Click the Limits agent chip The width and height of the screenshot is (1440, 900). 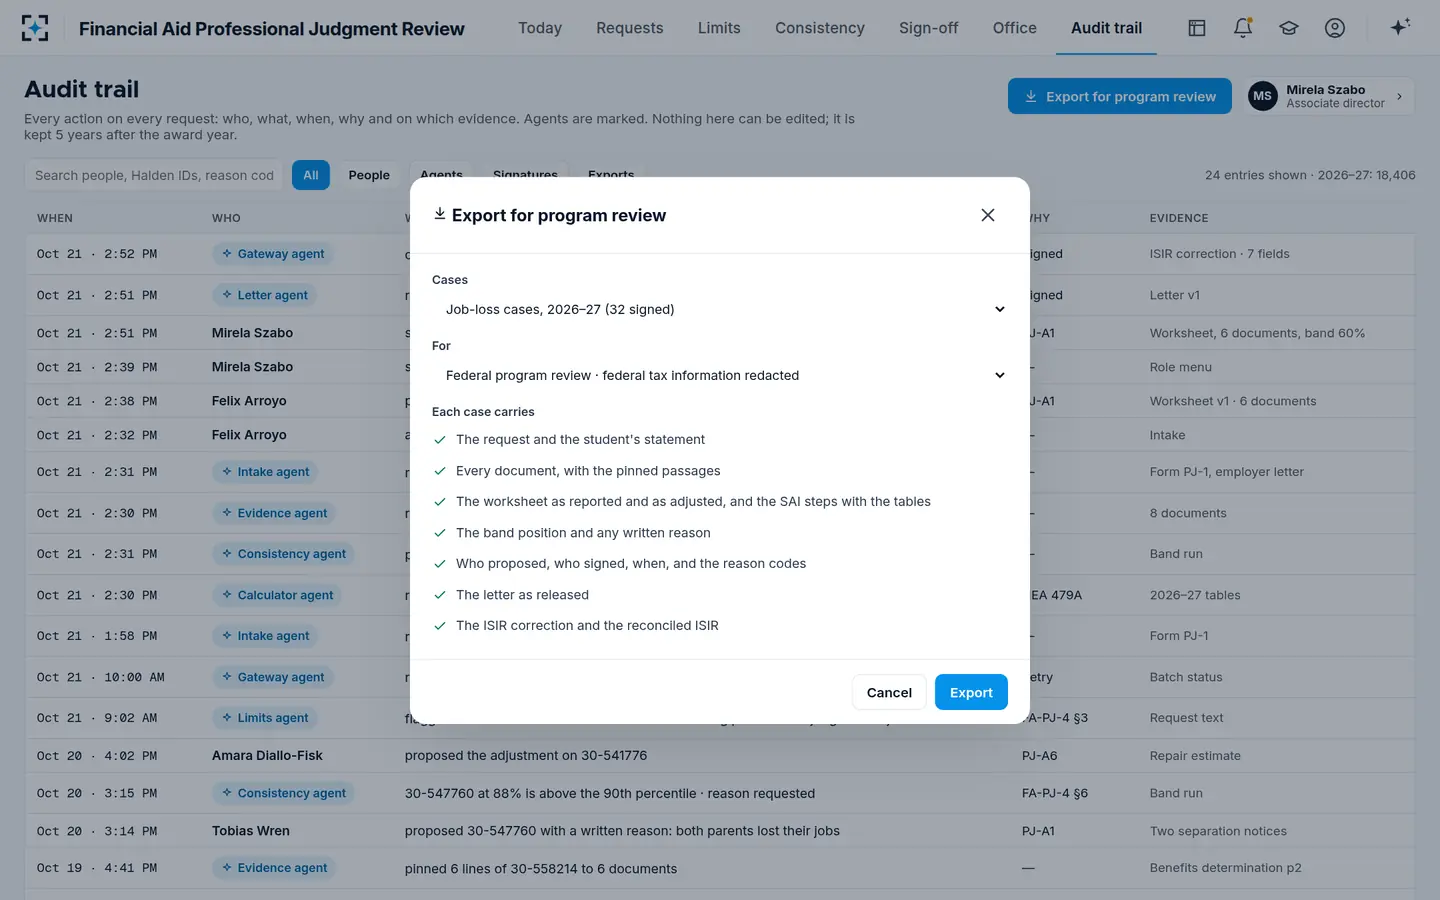tap(264, 718)
